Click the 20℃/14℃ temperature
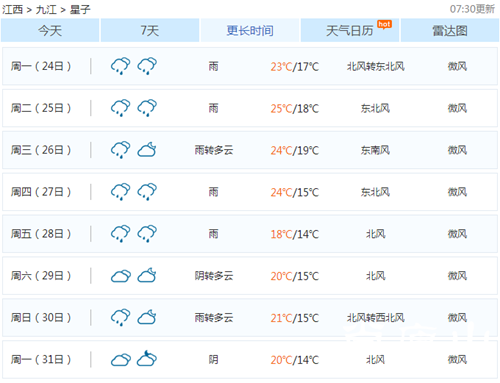The height and width of the screenshot is (383, 500). (x=295, y=360)
